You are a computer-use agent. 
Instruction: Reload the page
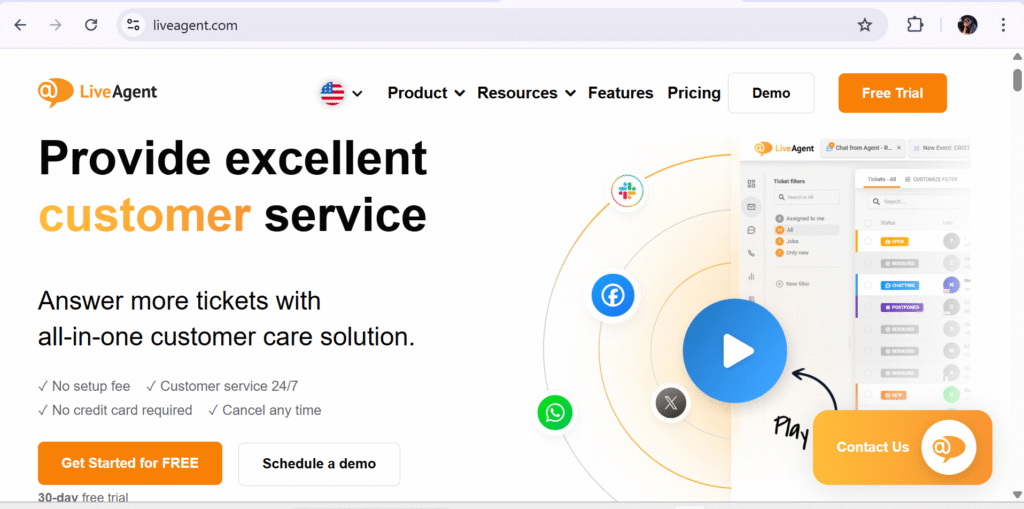[91, 25]
